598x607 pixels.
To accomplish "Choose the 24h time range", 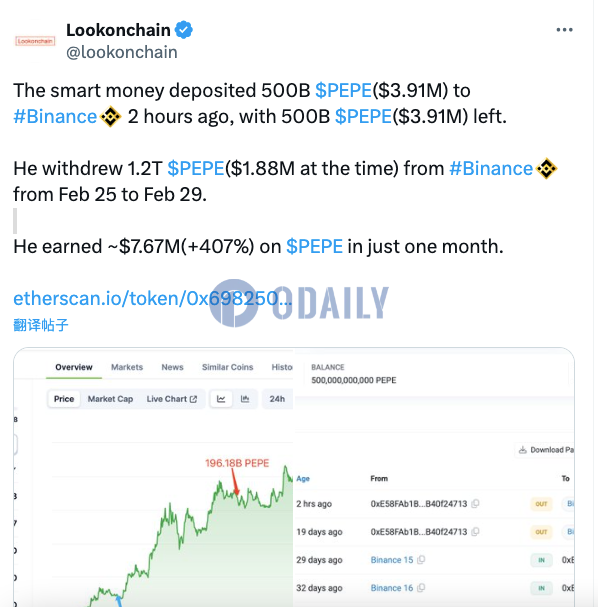I will [x=277, y=399].
